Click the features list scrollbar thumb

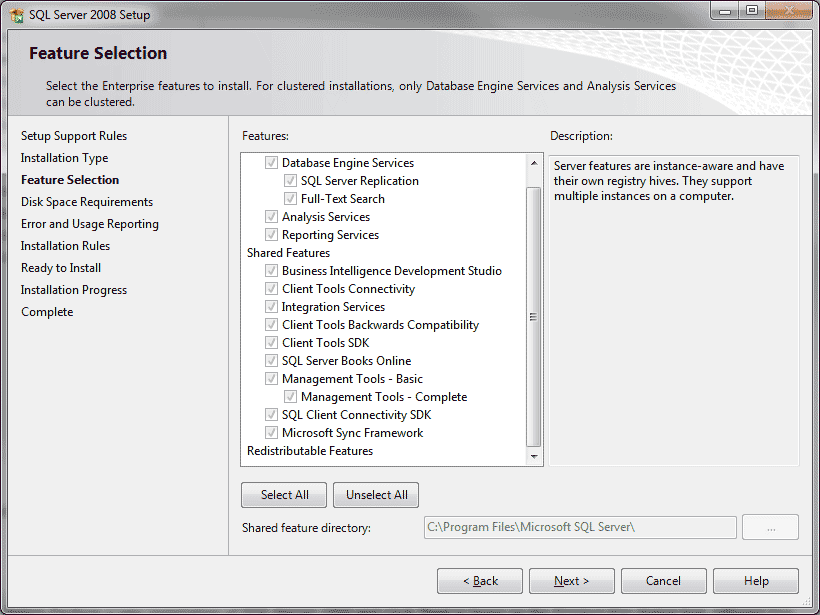533,316
